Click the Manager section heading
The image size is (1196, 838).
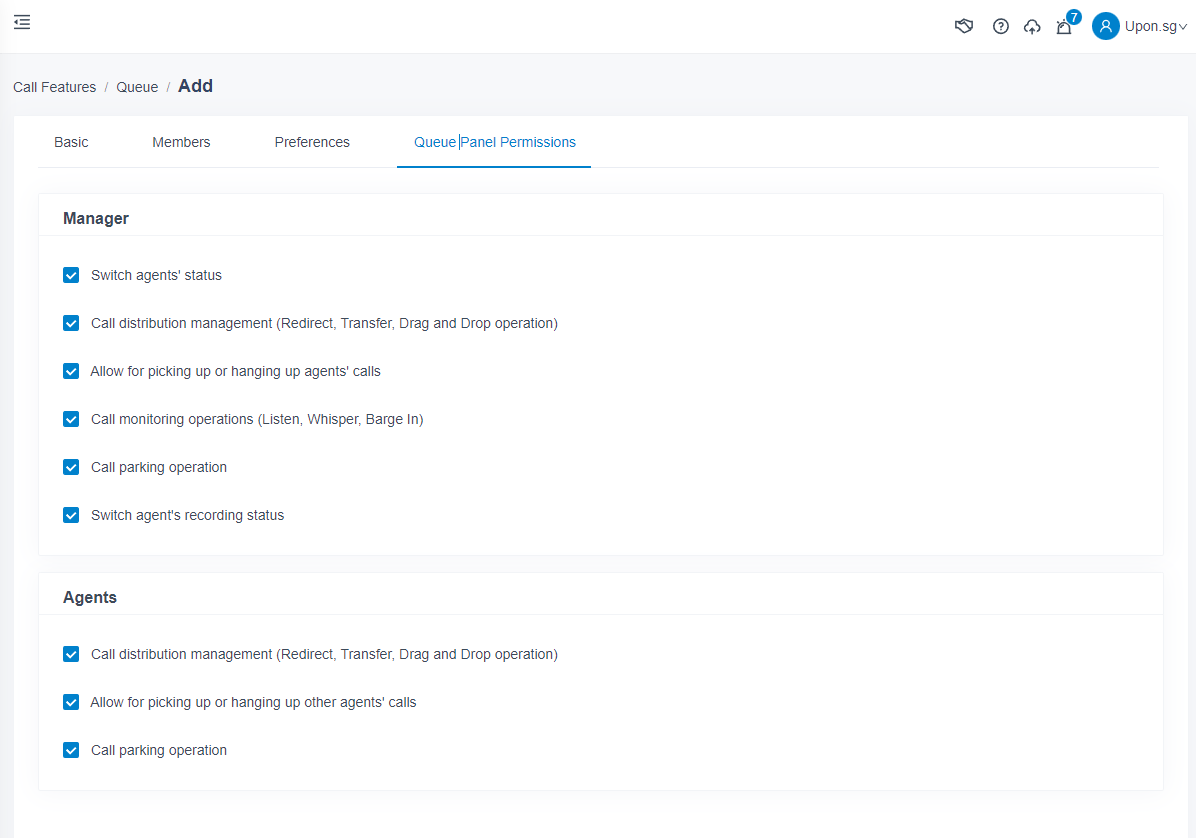pyautogui.click(x=95, y=219)
